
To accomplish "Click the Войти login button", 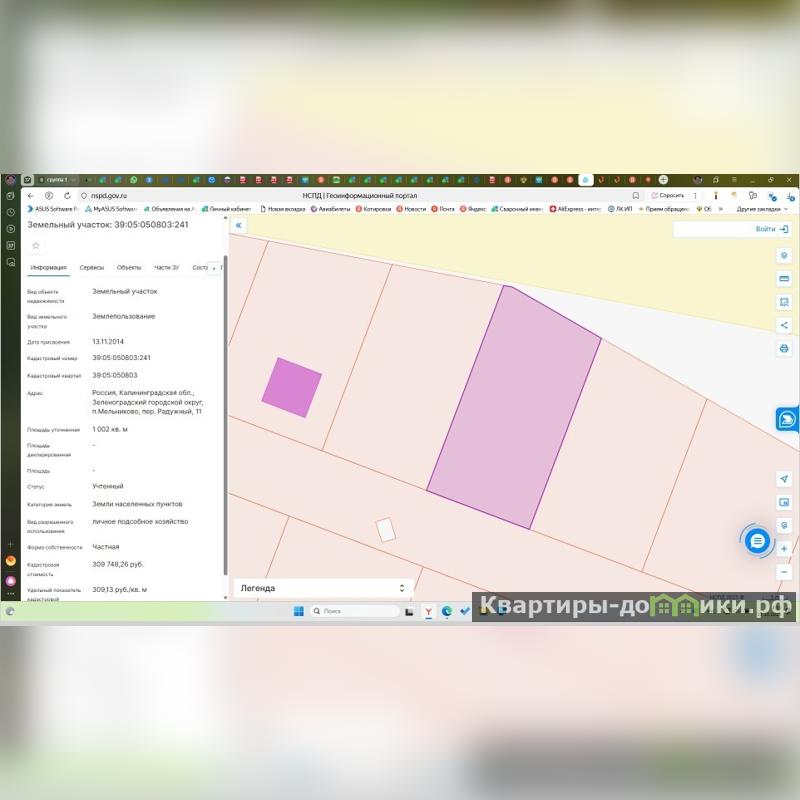I will click(x=770, y=229).
